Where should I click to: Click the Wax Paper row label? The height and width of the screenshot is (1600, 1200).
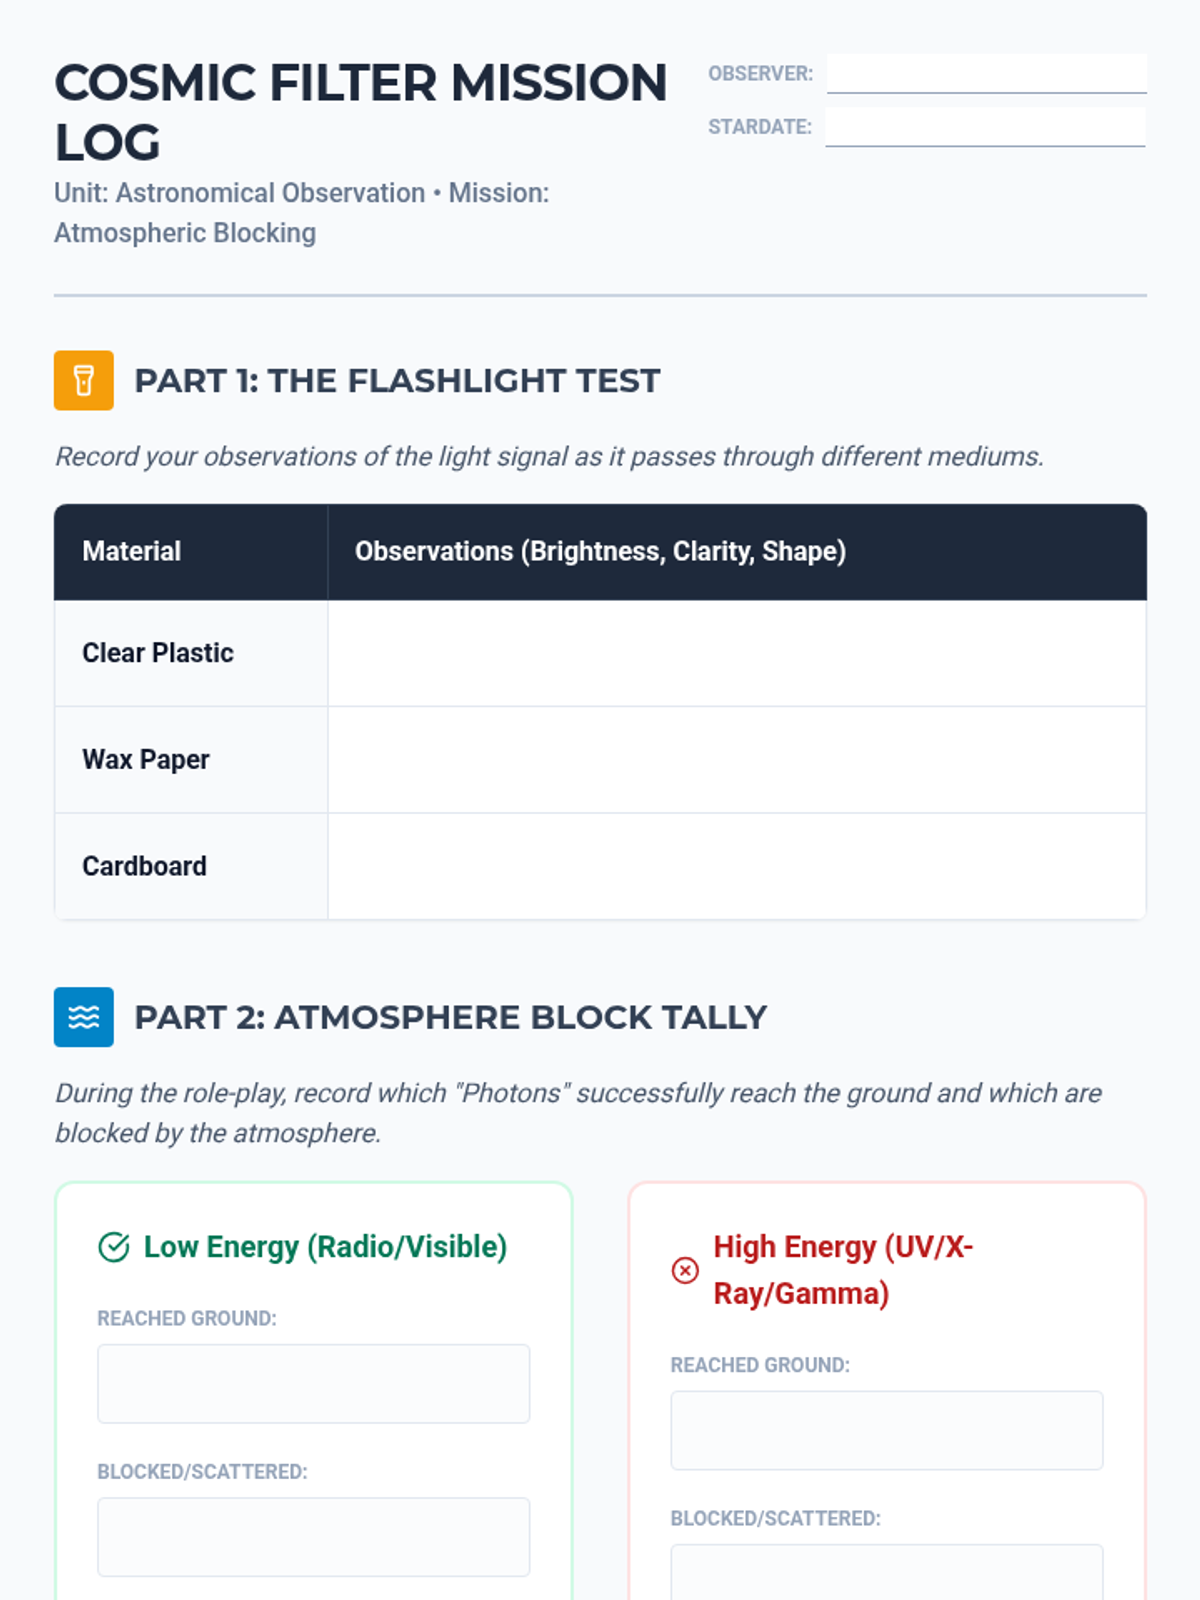146,760
